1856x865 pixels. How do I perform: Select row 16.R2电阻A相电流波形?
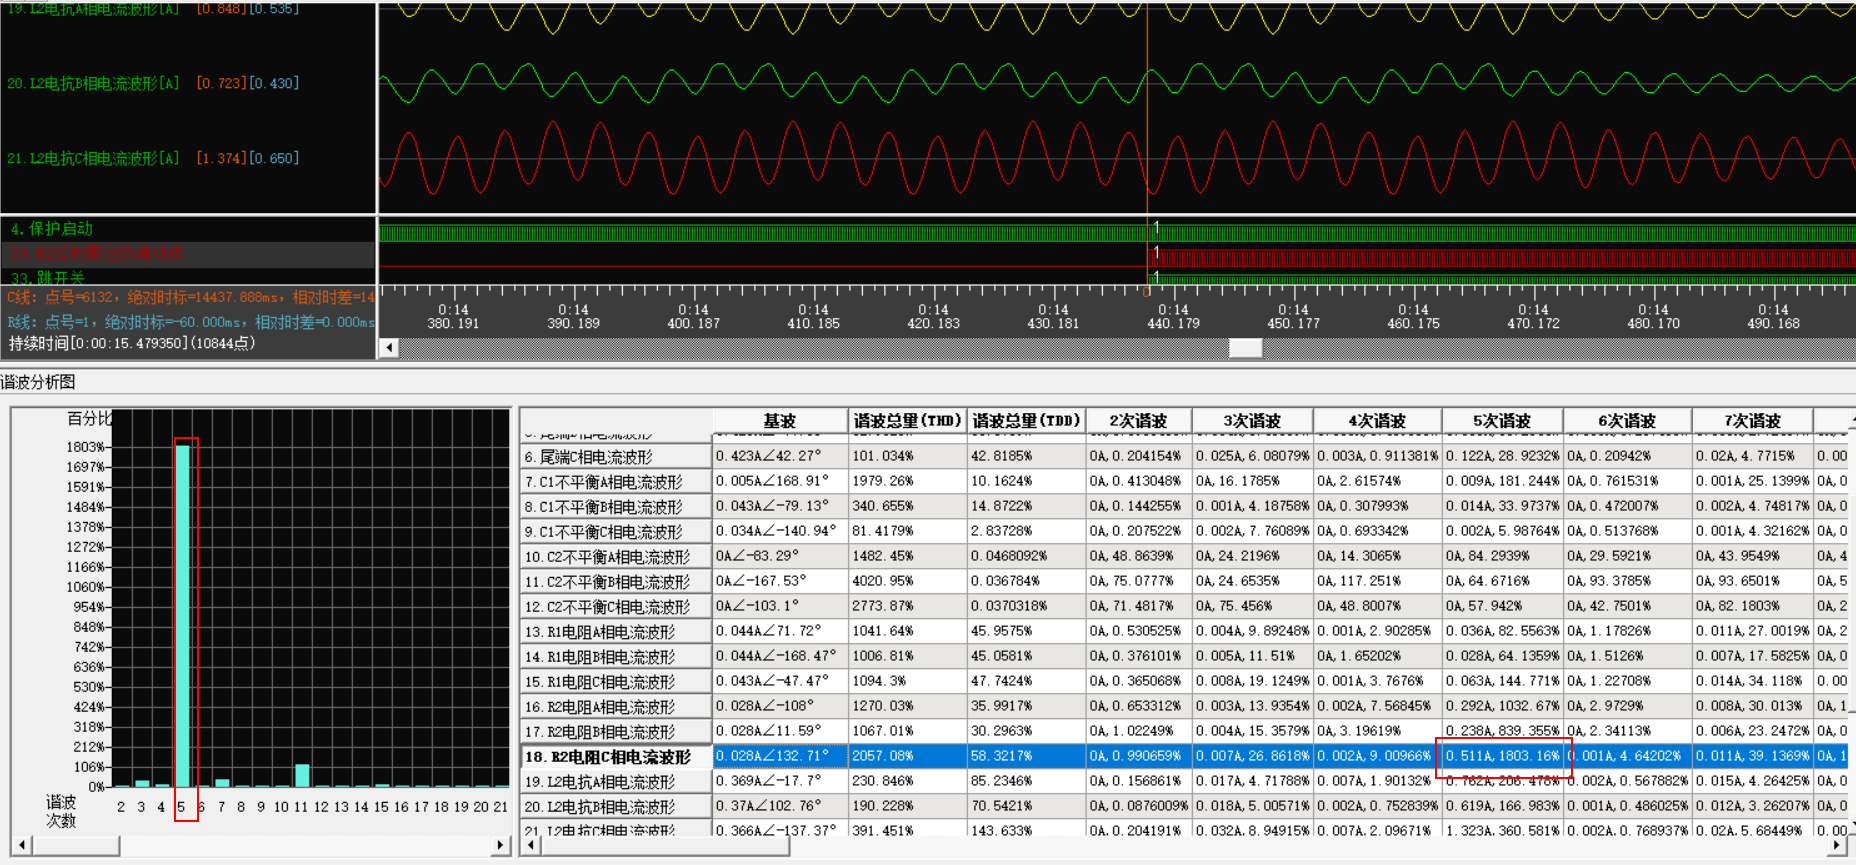coord(616,707)
